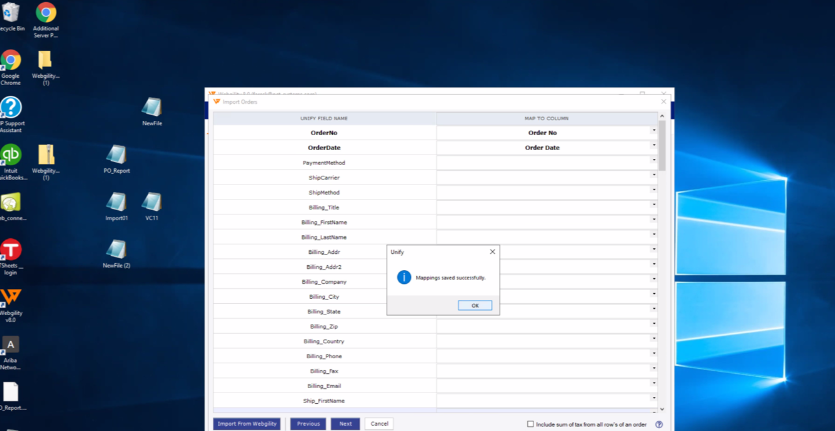Launch the Google Chrome desktop shortcut

pyautogui.click(x=11, y=60)
